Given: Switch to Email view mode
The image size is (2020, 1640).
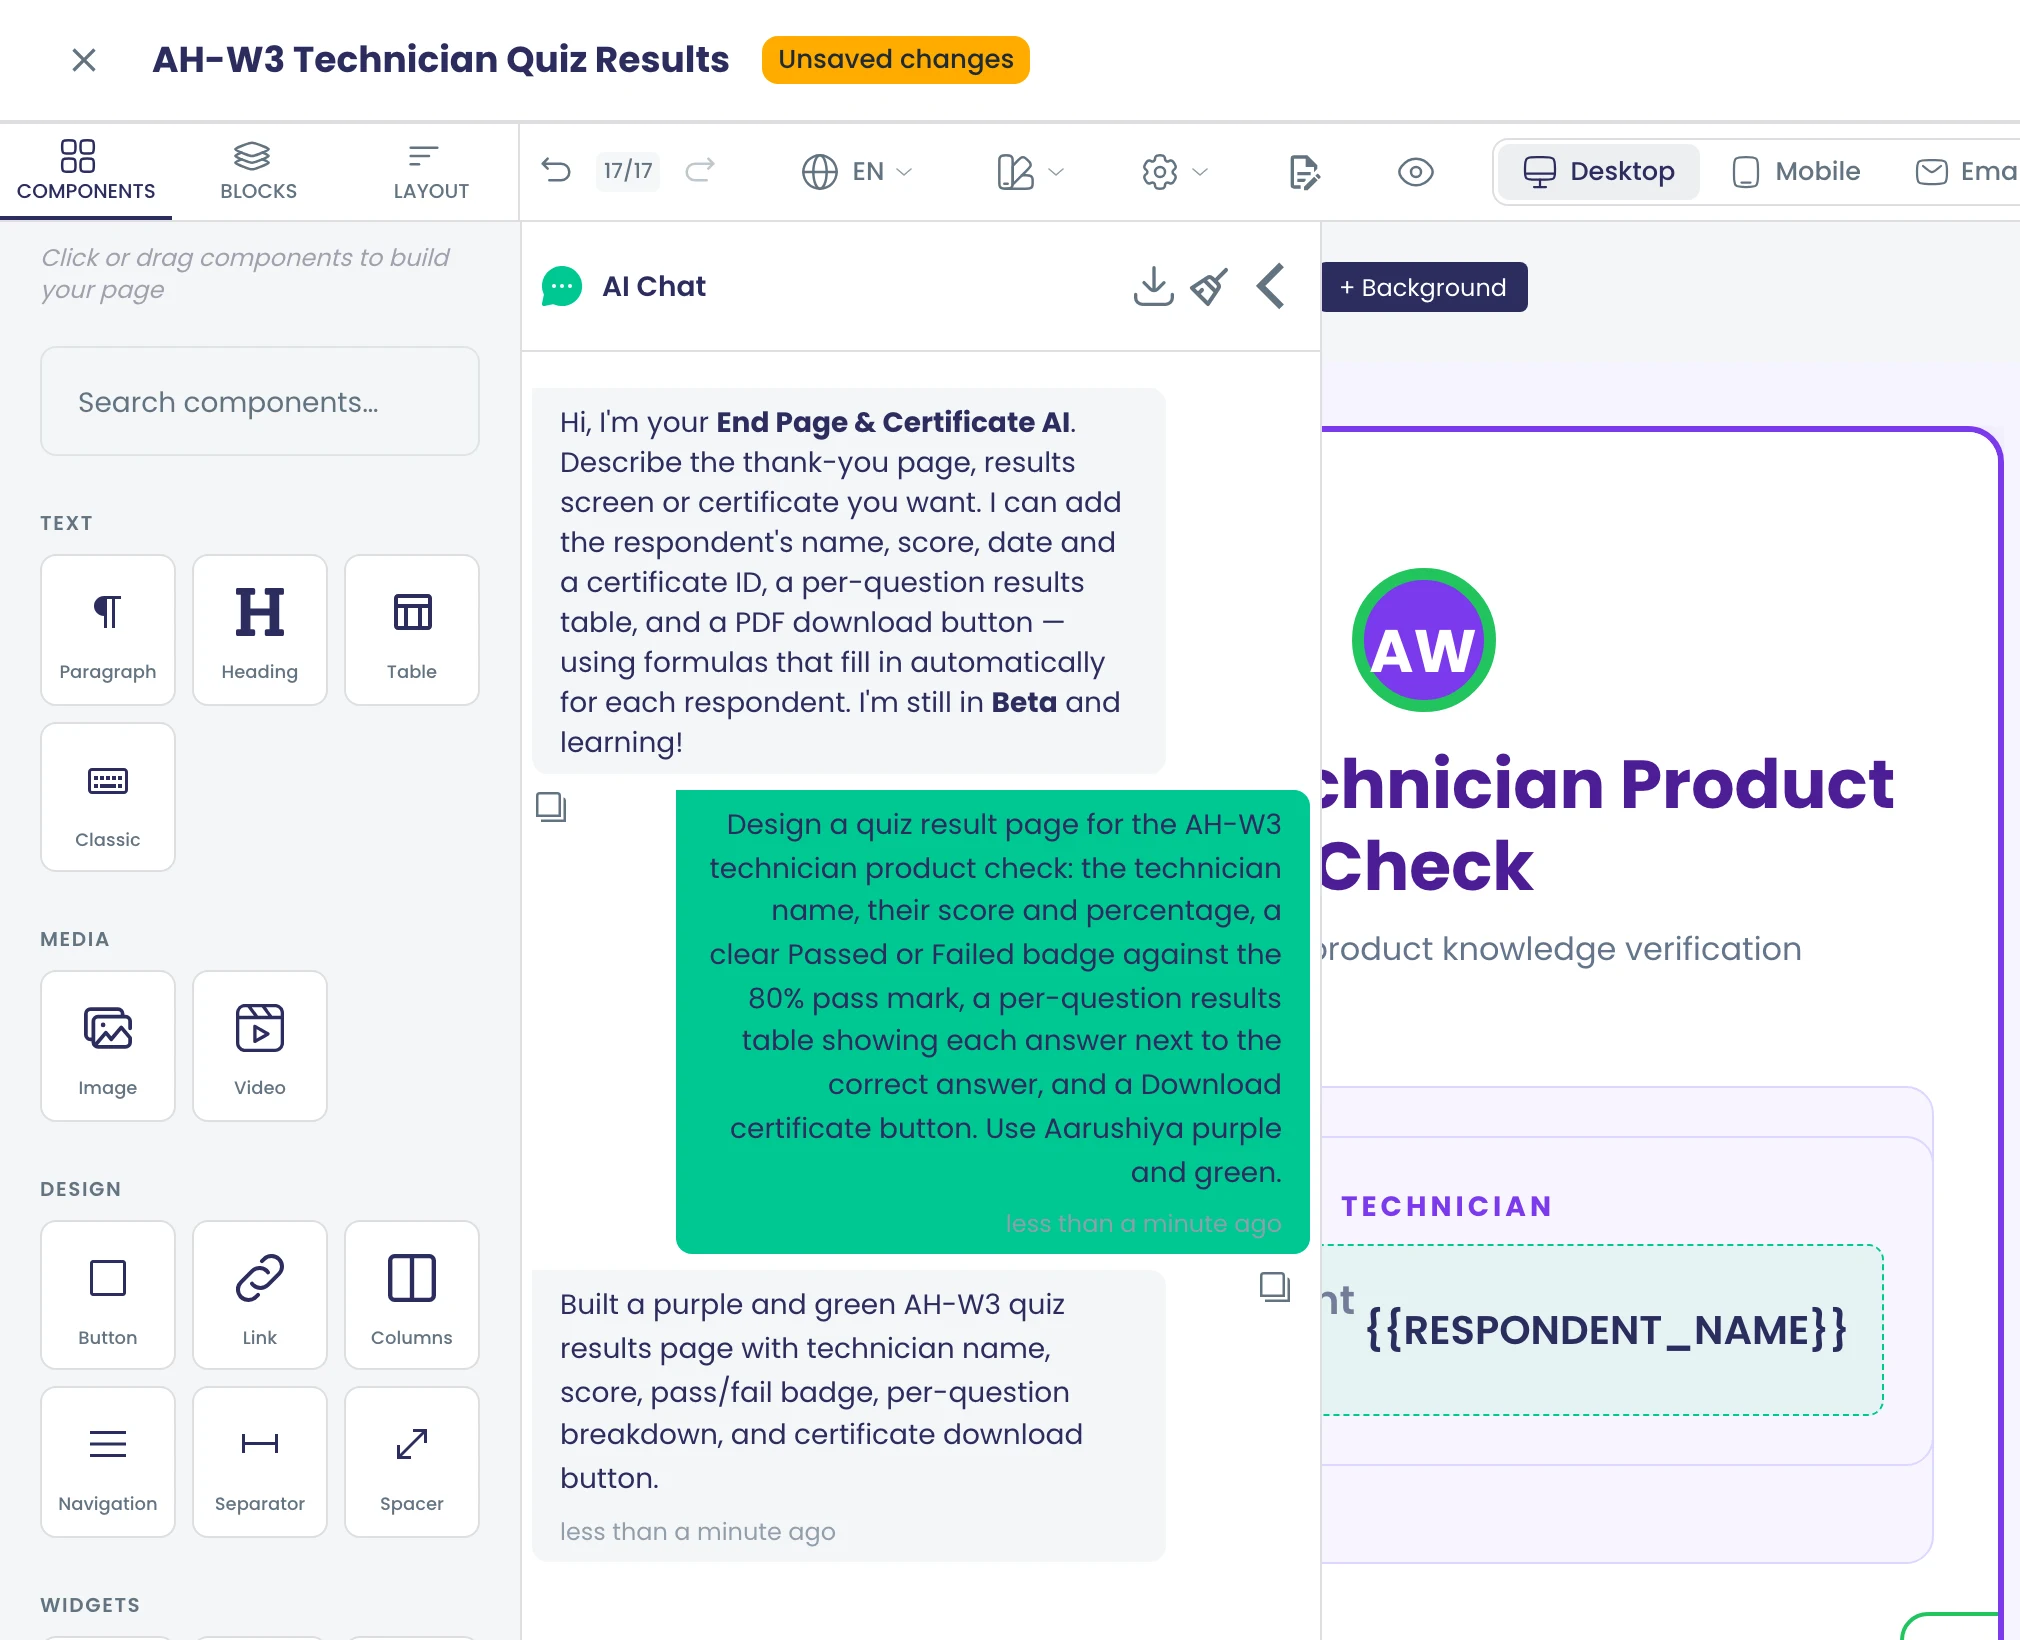Looking at the screenshot, I should point(1966,172).
